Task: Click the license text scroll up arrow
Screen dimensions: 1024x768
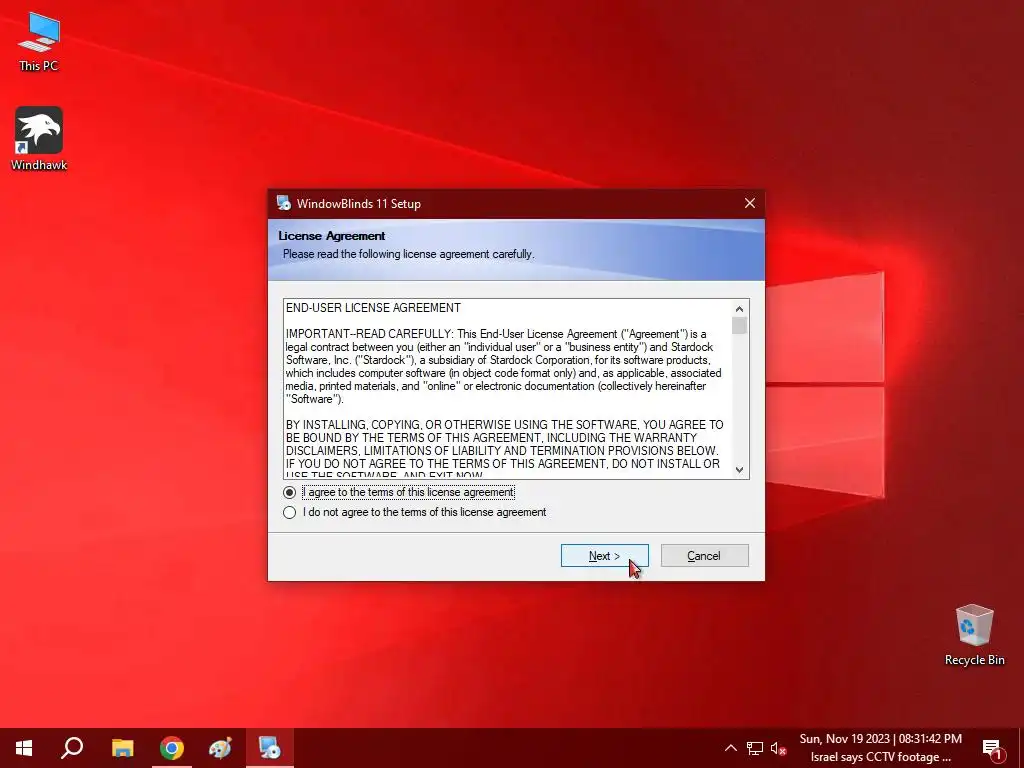Action: coord(739,309)
